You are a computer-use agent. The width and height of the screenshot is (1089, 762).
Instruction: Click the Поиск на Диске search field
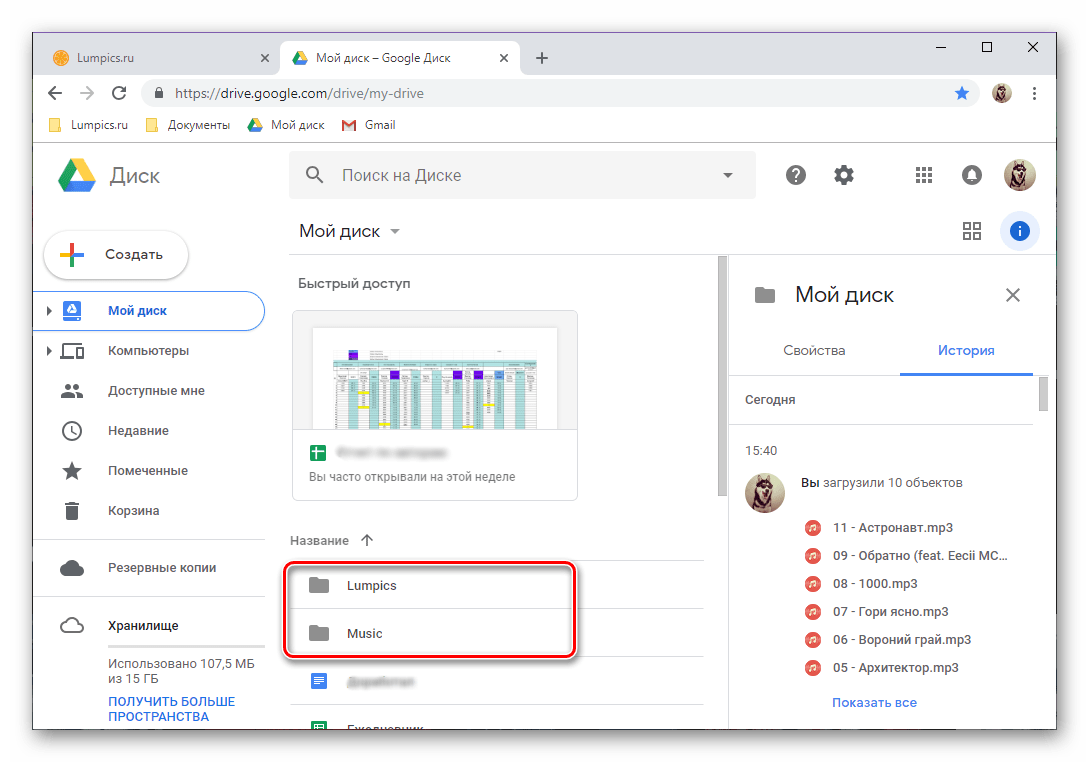(x=520, y=176)
